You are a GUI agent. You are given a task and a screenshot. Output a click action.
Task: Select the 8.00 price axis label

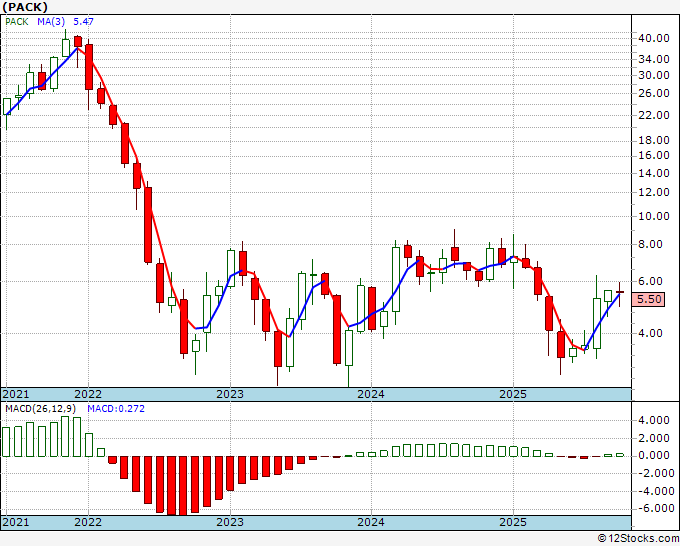650,244
